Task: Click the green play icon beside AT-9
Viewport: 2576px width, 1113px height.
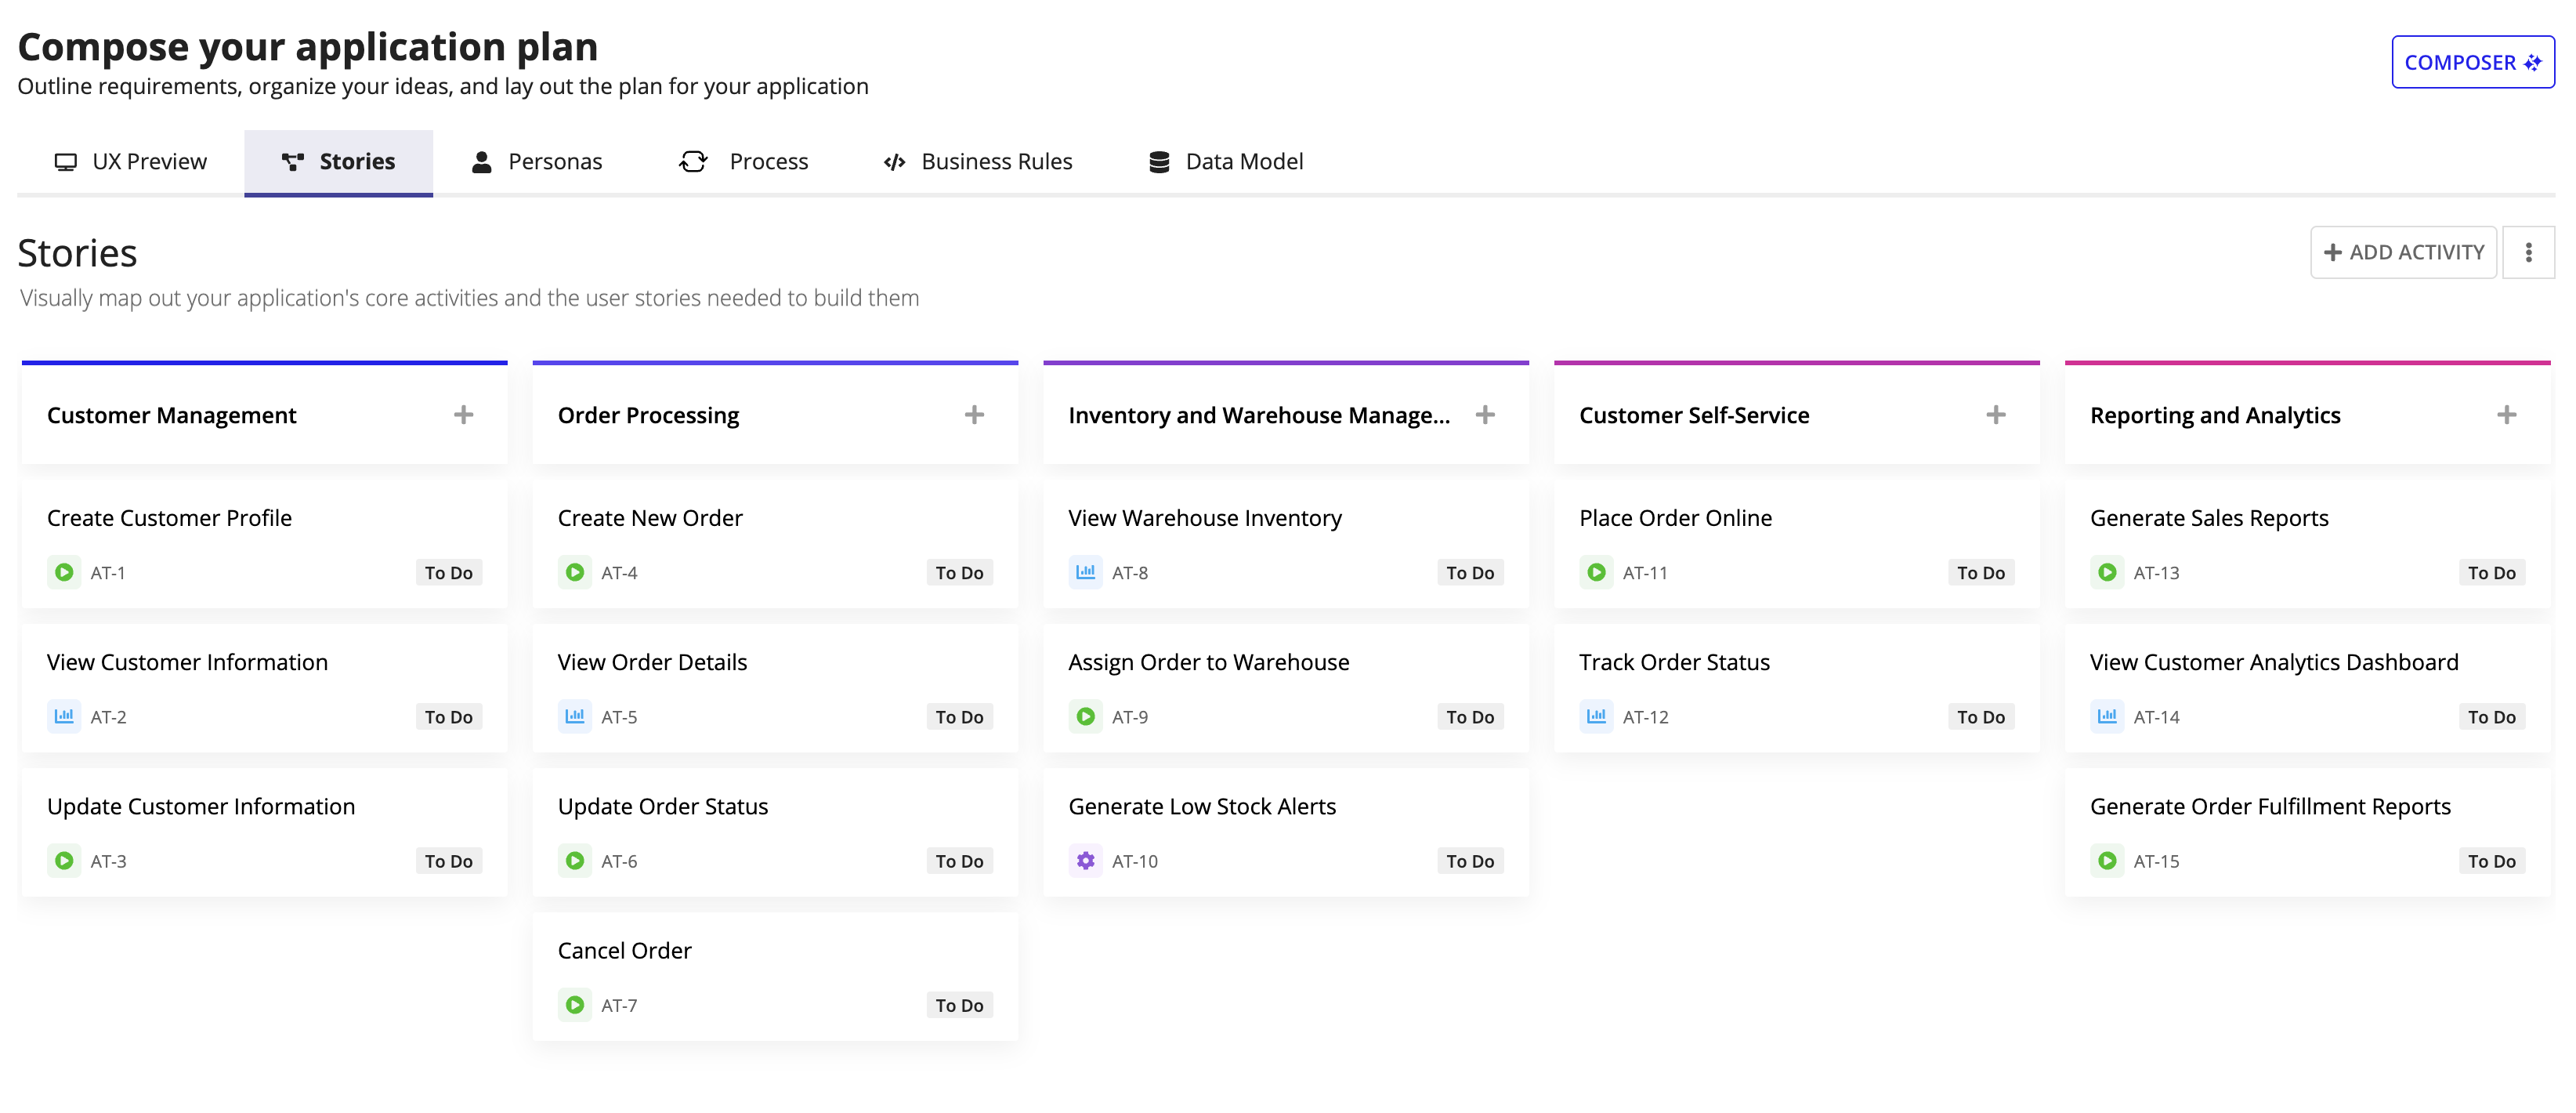Action: [x=1086, y=716]
